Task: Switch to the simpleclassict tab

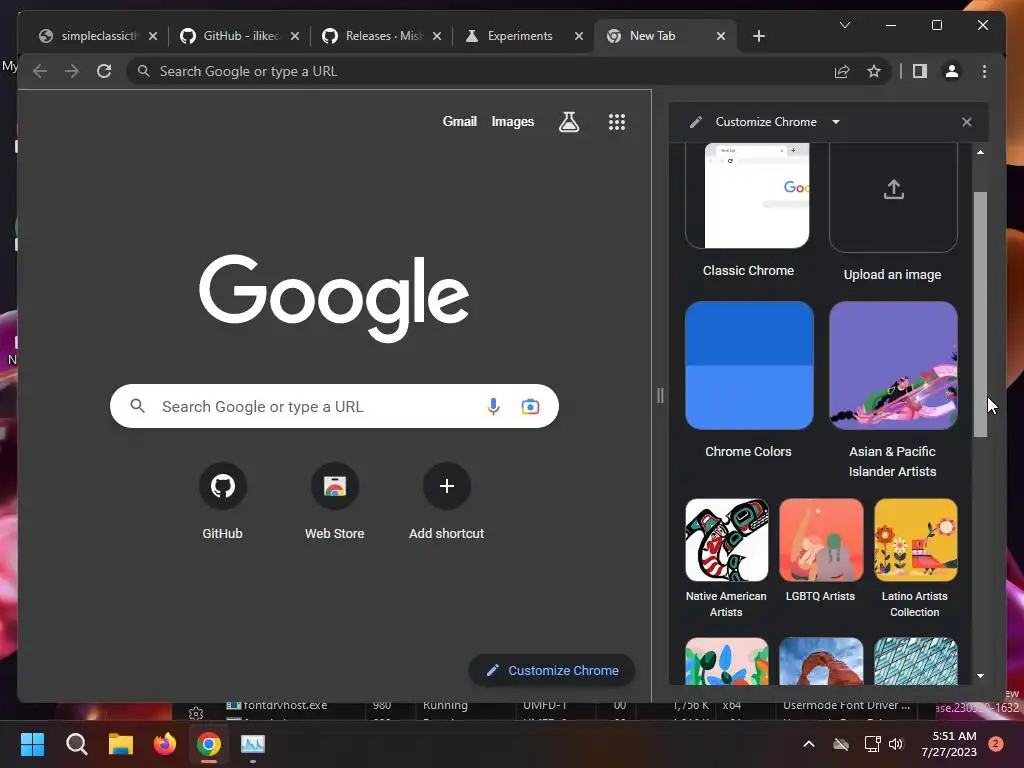Action: click(x=98, y=36)
